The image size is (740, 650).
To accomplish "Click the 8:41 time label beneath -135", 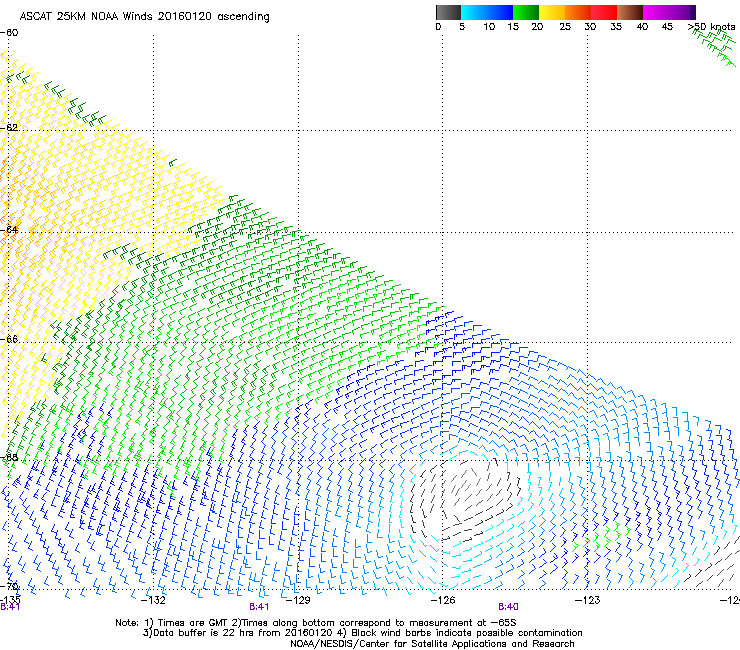I will 10,607.
